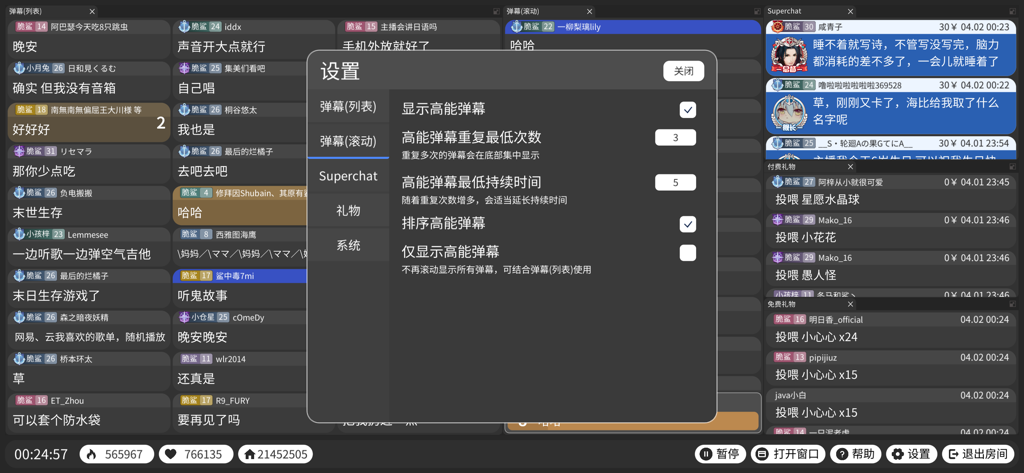This screenshot has height=473, width=1024.
Task: Click the heart likes counter 766135
Action: click(x=195, y=454)
